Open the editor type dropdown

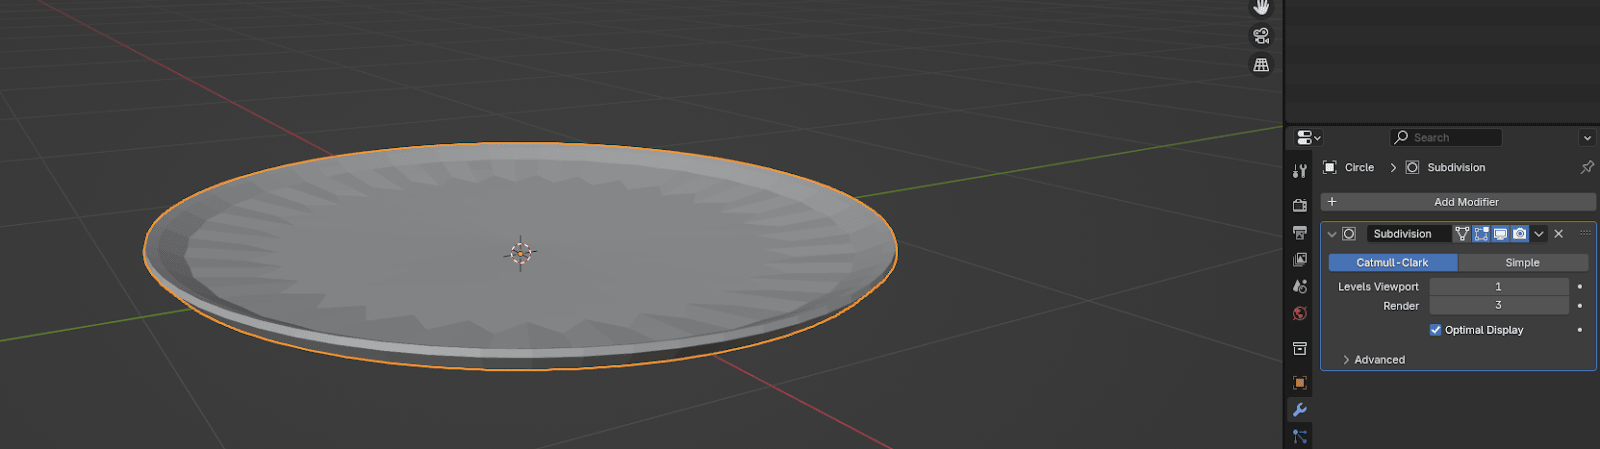point(1308,138)
